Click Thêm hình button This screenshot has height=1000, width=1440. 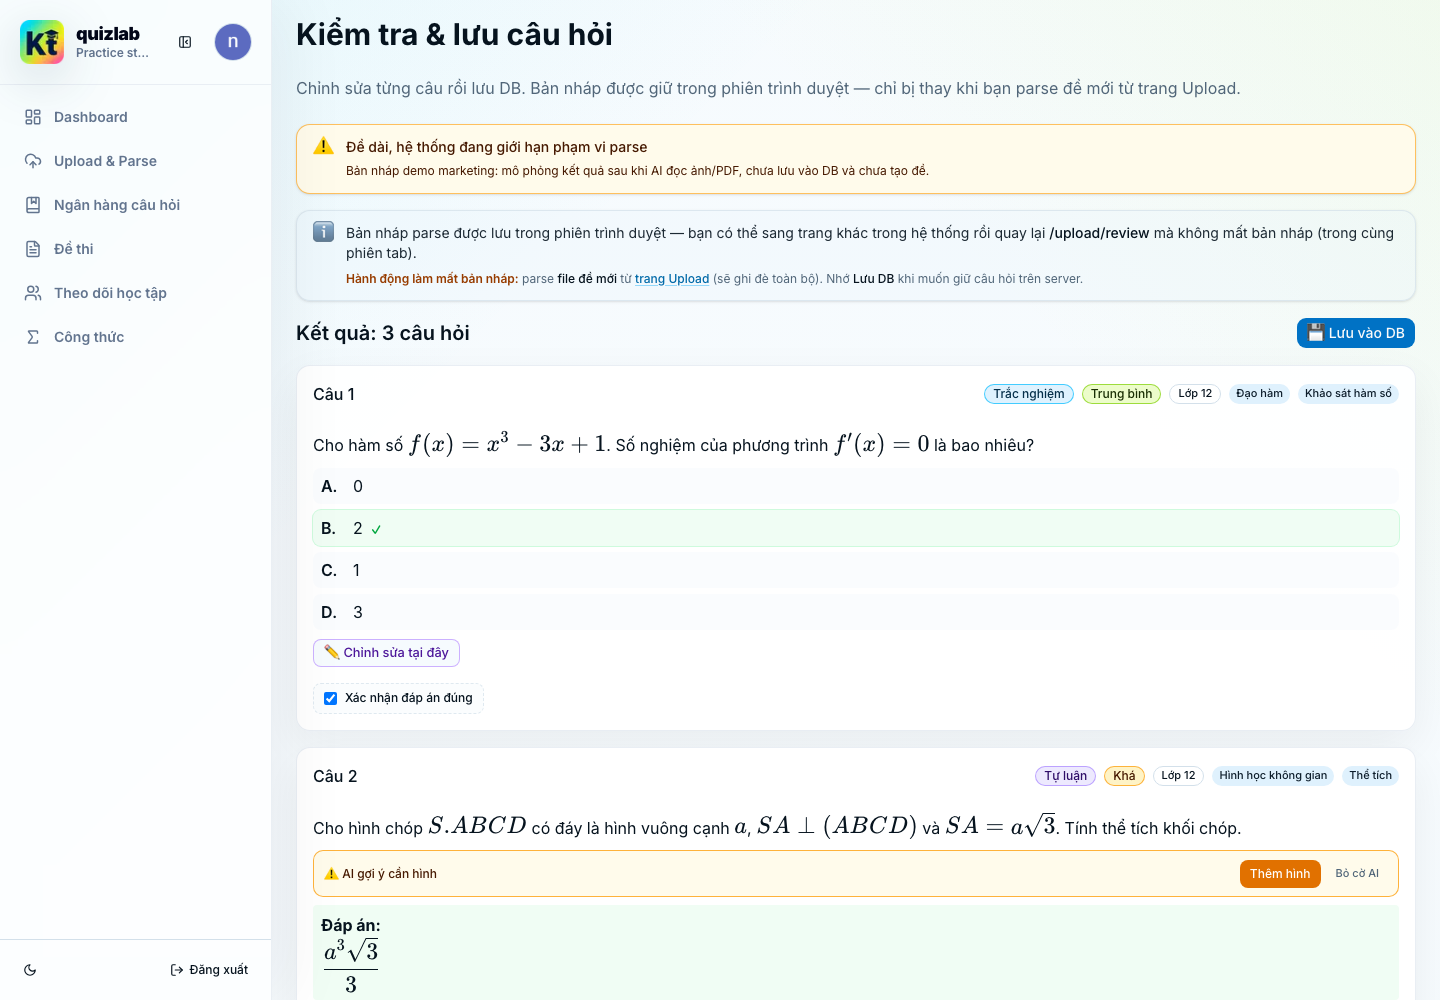(1280, 874)
